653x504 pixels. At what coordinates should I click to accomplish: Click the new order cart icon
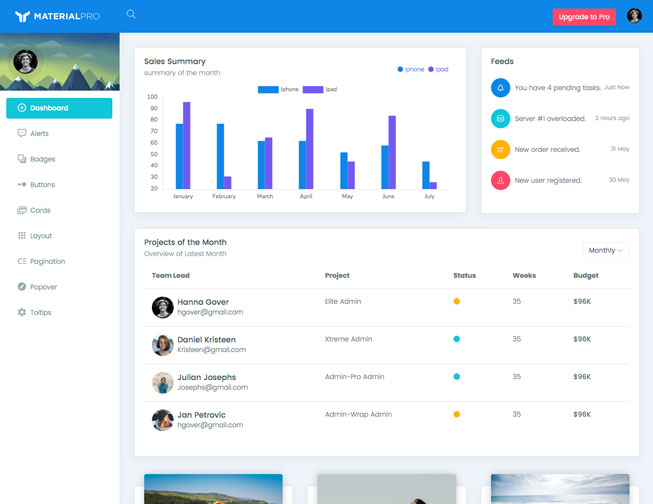(500, 149)
